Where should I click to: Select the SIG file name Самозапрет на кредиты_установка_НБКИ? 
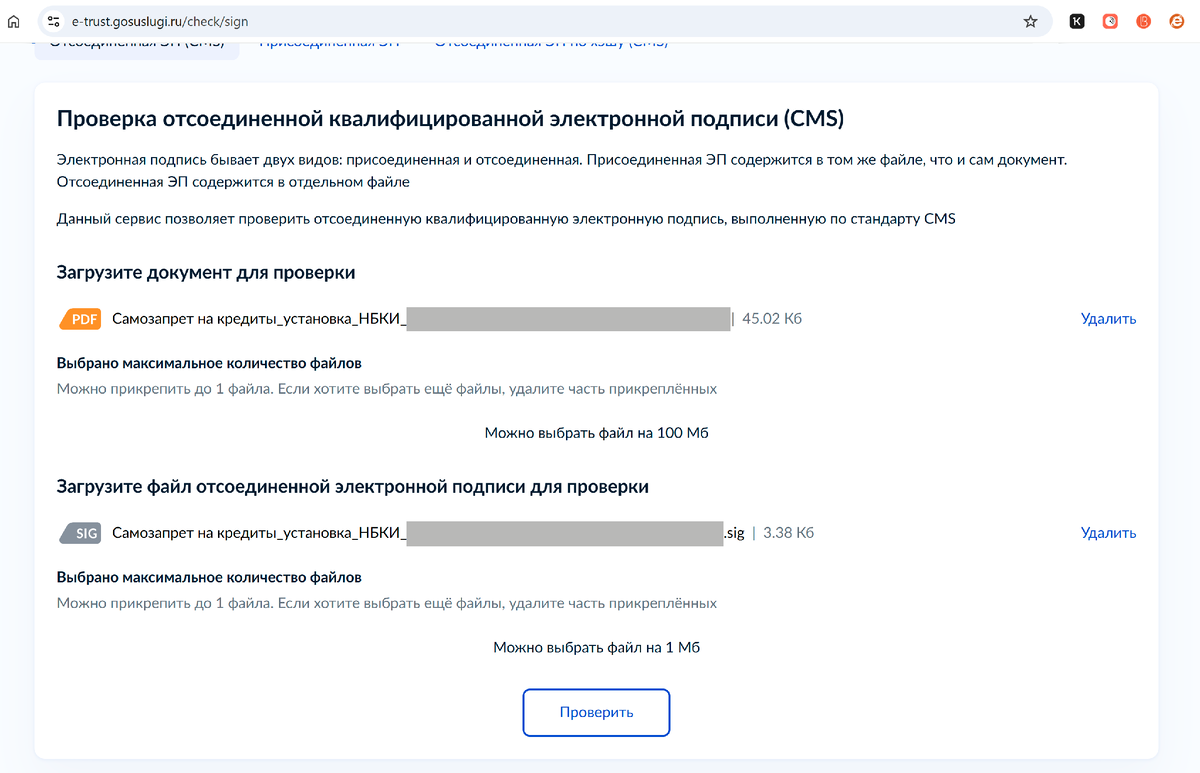(259, 533)
